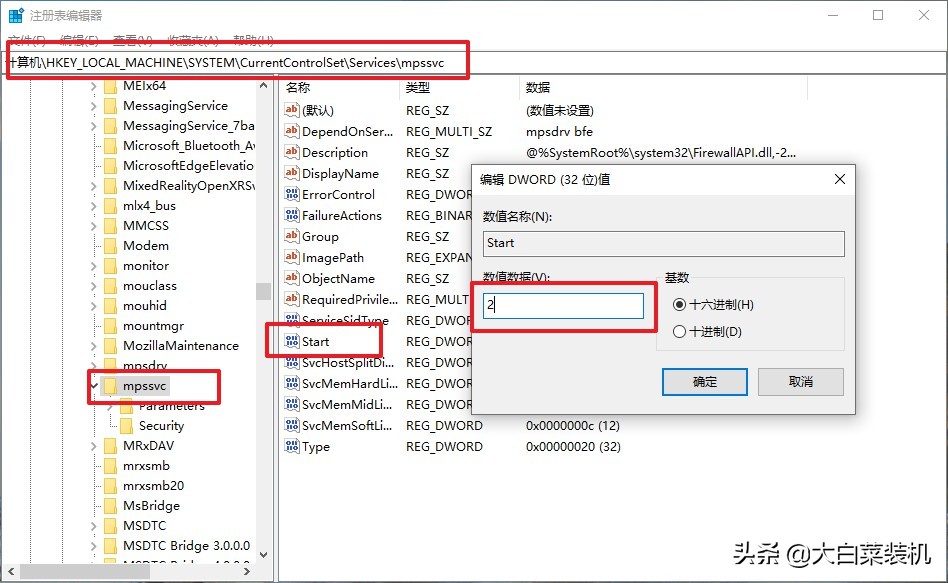Click the icon next to ImagePath value
The height and width of the screenshot is (583, 948).
(x=293, y=257)
